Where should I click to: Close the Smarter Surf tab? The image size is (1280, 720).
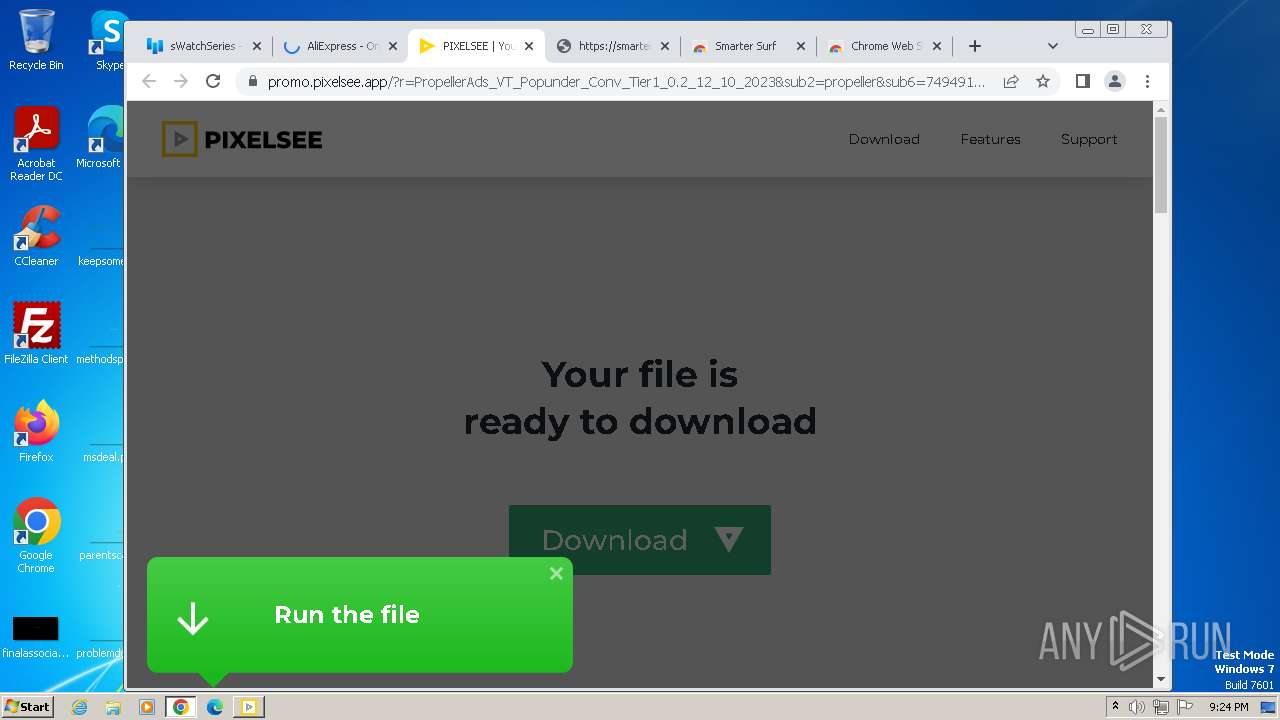click(x=801, y=46)
